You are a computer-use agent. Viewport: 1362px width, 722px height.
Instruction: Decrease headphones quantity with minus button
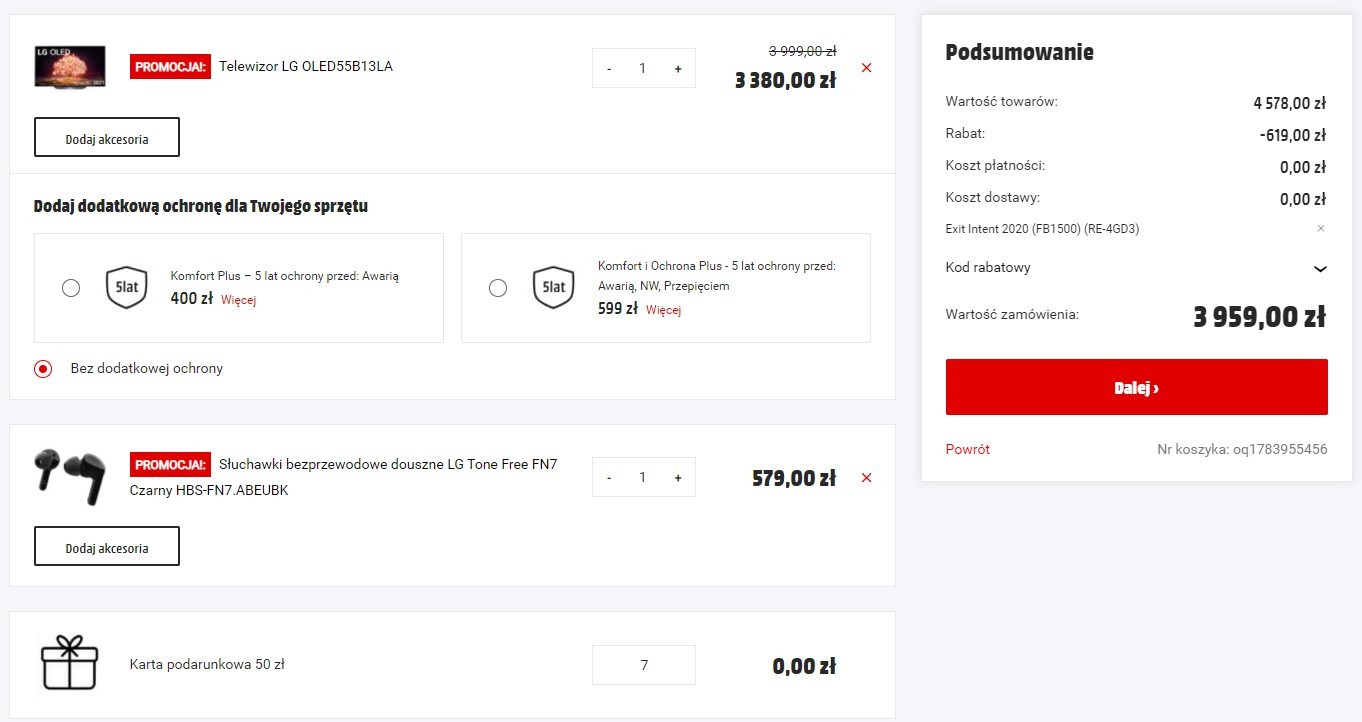(x=609, y=478)
